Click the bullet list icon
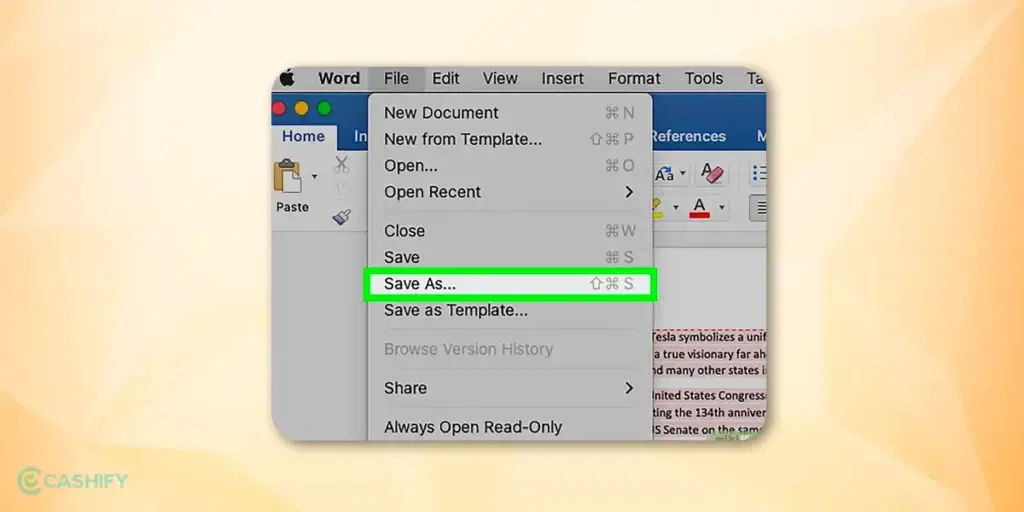The image size is (1024, 512). pos(759,173)
